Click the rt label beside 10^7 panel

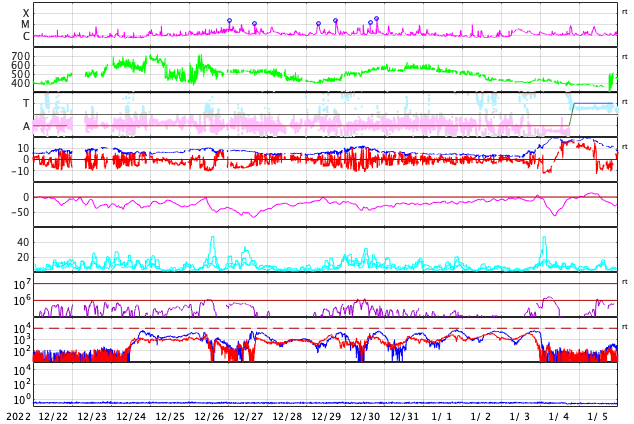tap(624, 282)
